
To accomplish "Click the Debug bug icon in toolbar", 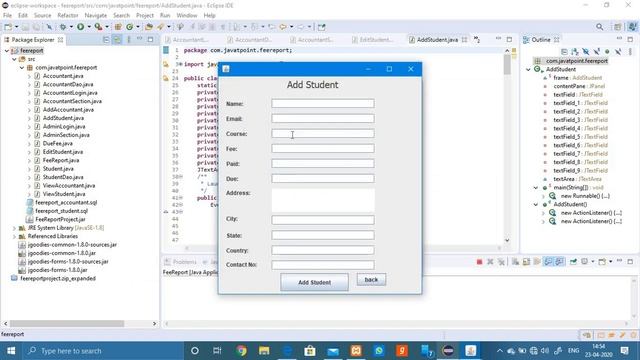I will point(63,27).
